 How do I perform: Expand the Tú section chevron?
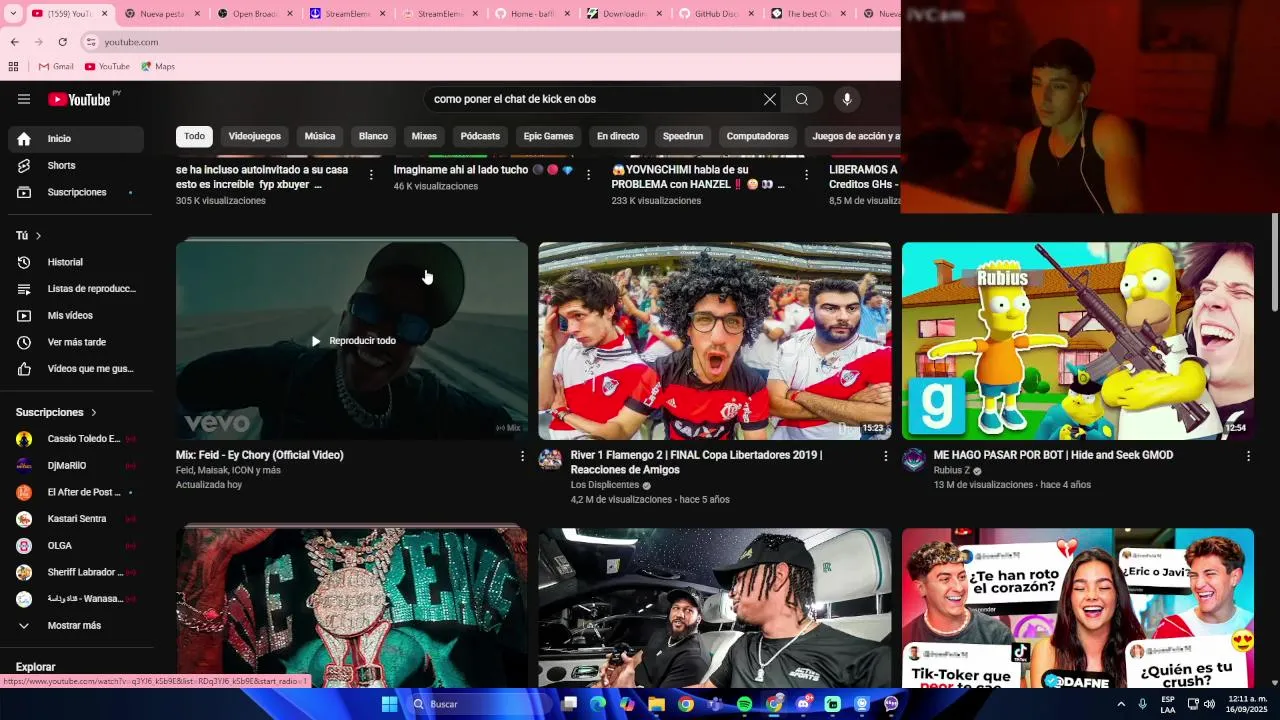pyautogui.click(x=38, y=236)
